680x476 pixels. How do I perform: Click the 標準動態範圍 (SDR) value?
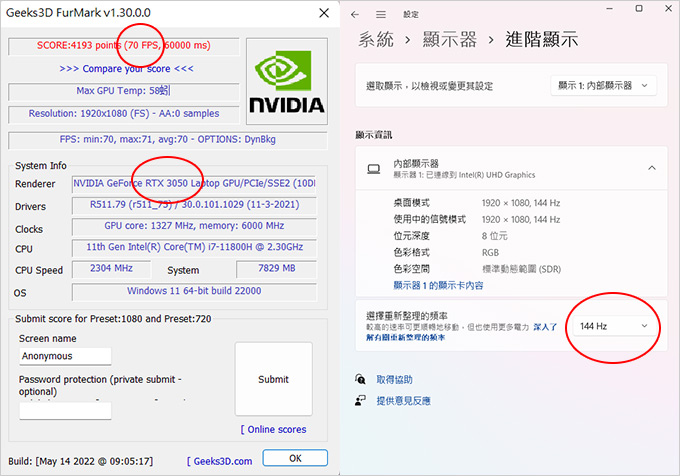(x=522, y=269)
